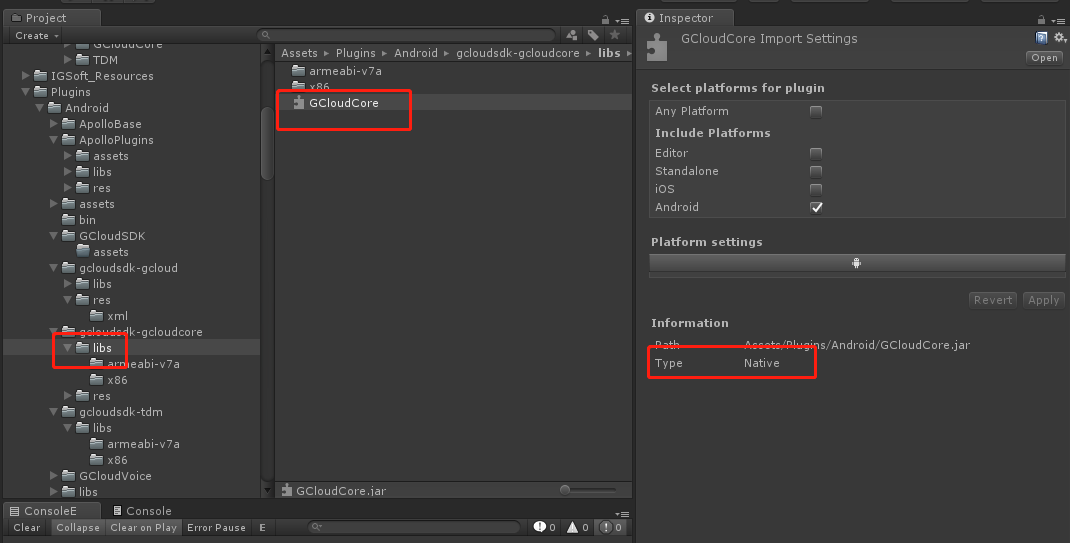Click the bin folder icon in tree
This screenshot has height=543, width=1070.
[x=68, y=220]
